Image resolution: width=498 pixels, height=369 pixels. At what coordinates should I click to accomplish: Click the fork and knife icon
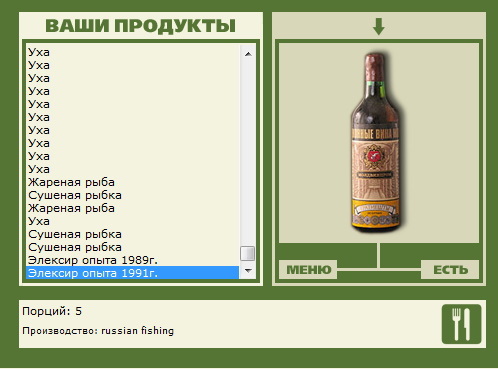tap(461, 324)
